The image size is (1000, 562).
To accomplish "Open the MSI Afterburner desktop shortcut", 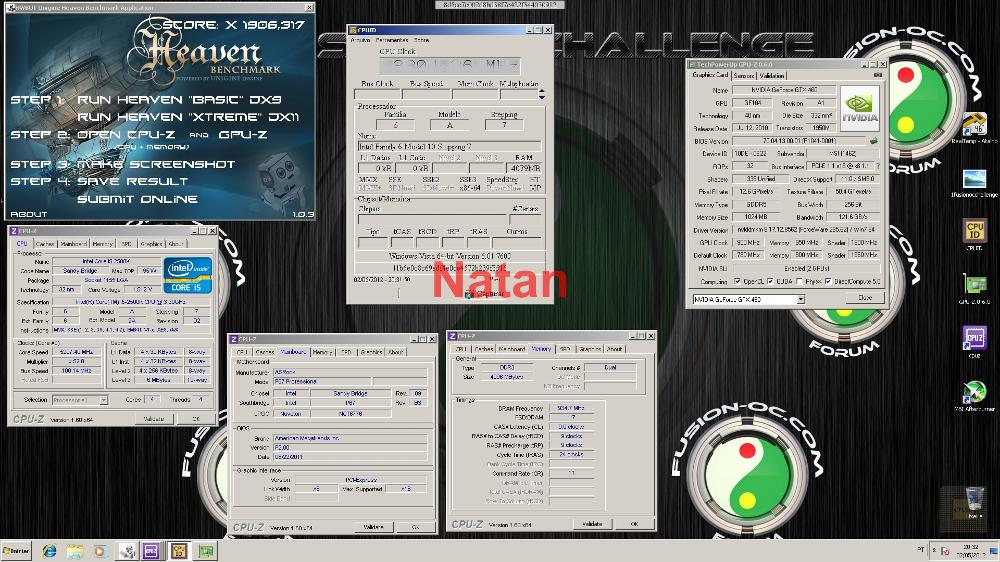I will (974, 396).
